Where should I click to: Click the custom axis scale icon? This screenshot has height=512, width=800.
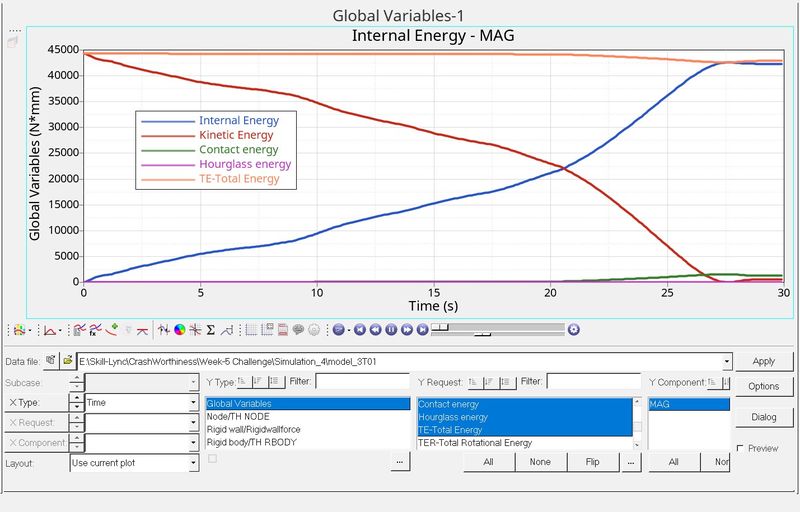click(227, 330)
